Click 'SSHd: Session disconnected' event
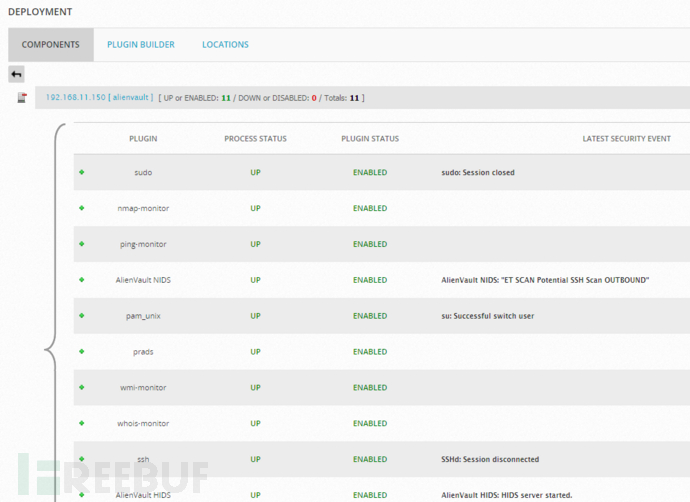Viewport: 690px width, 502px height. pos(490,459)
